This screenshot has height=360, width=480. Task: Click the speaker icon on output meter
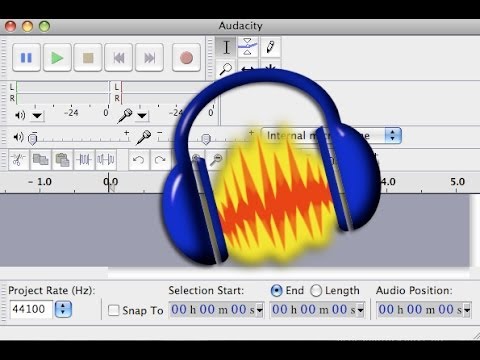pos(20,115)
